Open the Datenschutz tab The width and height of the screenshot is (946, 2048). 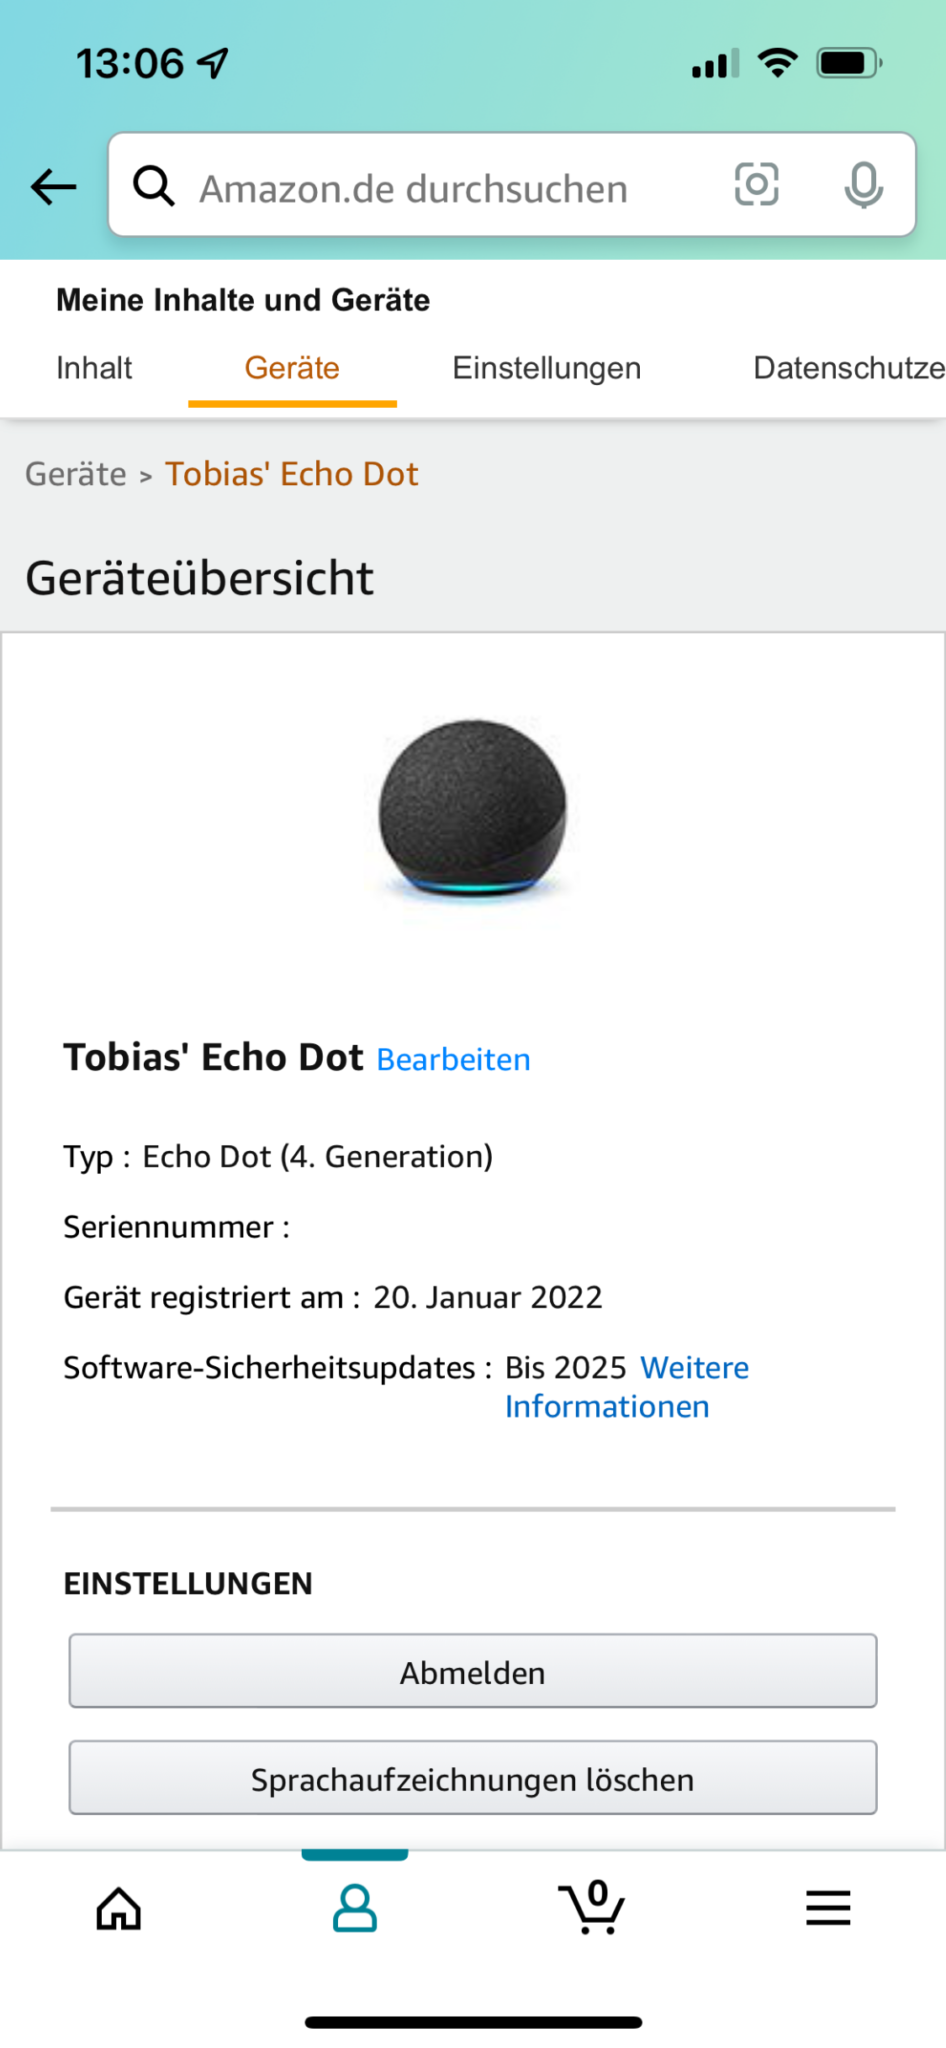tap(849, 368)
